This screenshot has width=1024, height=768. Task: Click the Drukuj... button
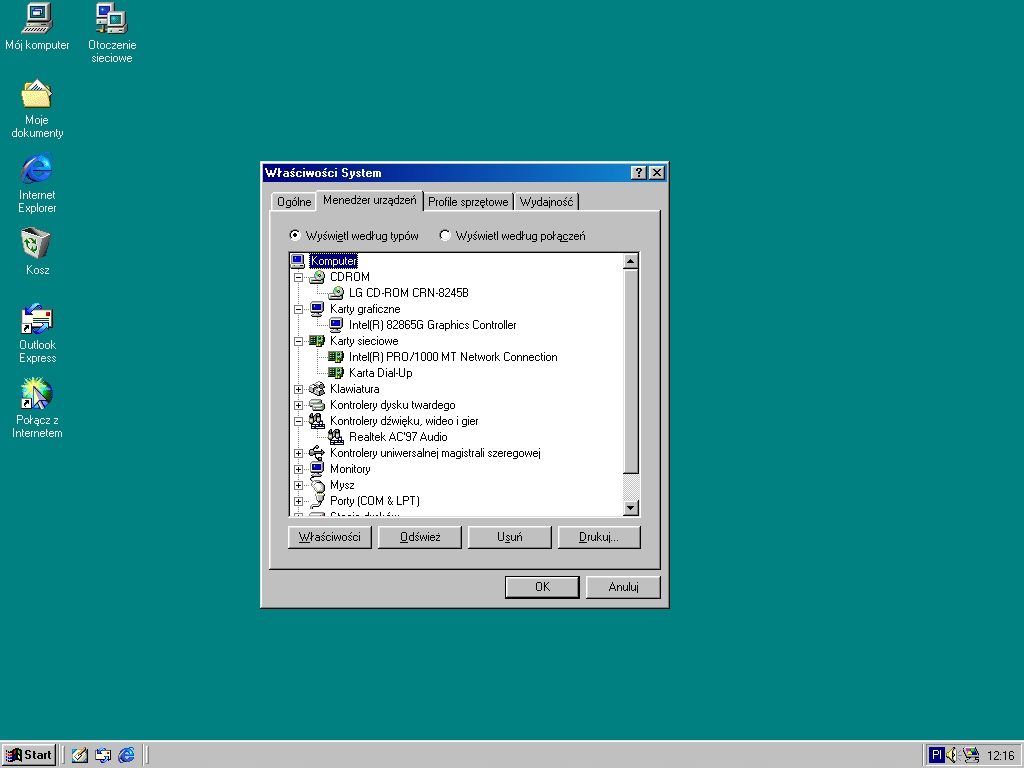(x=599, y=537)
